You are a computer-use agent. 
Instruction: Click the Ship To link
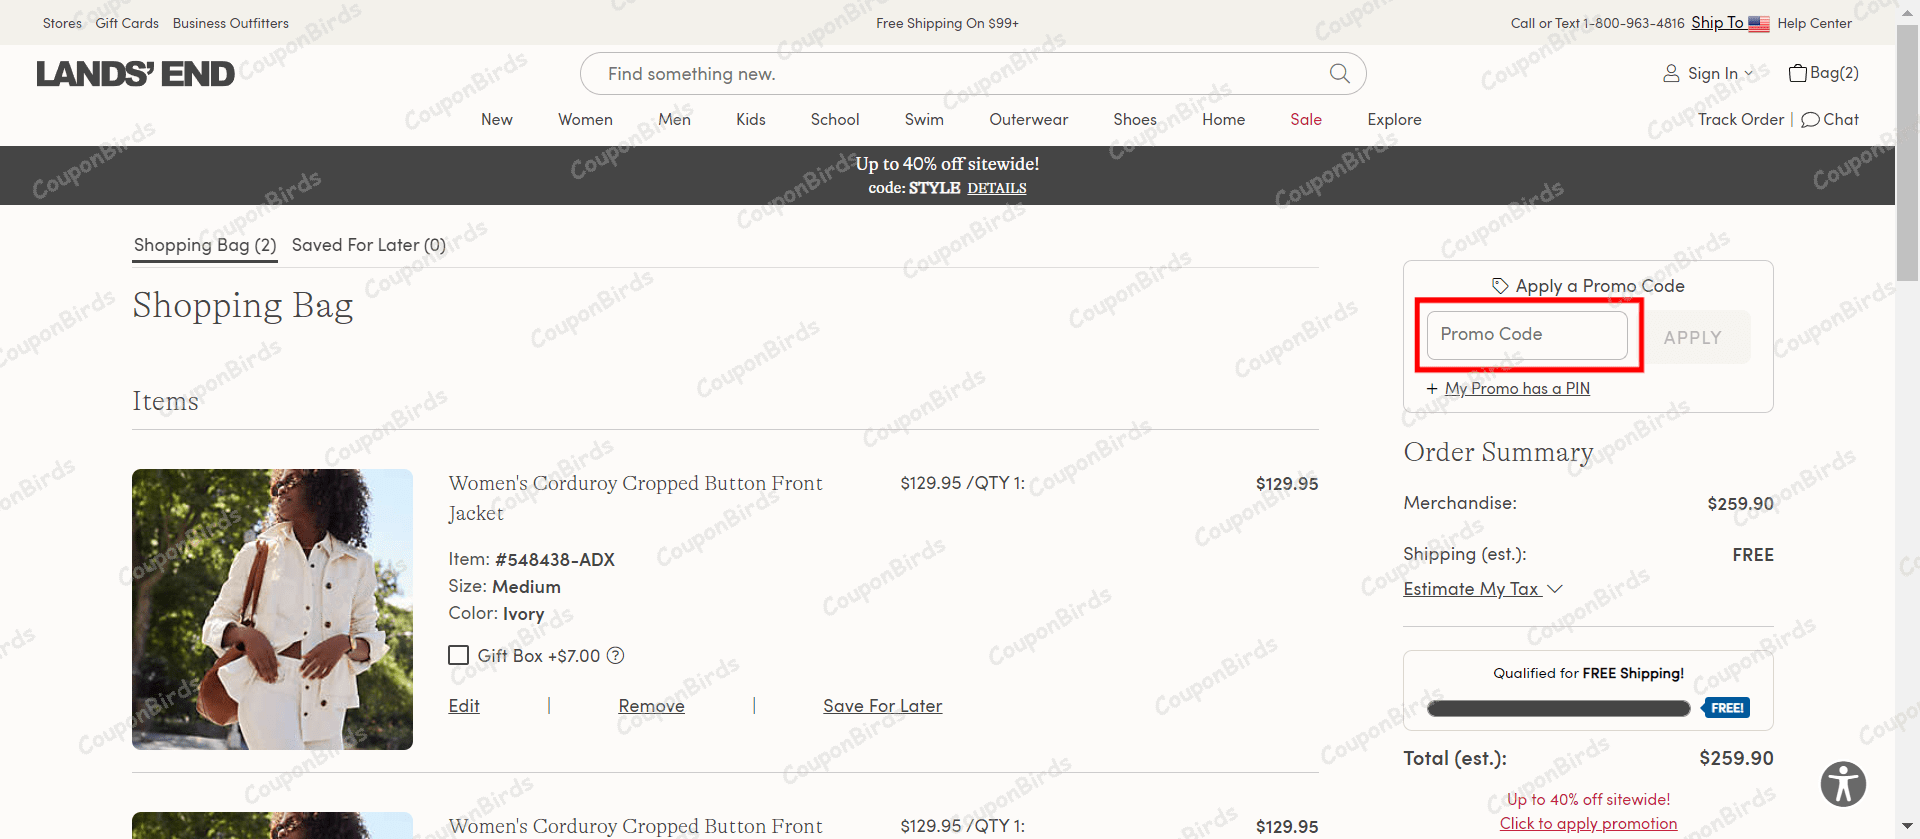click(1717, 23)
